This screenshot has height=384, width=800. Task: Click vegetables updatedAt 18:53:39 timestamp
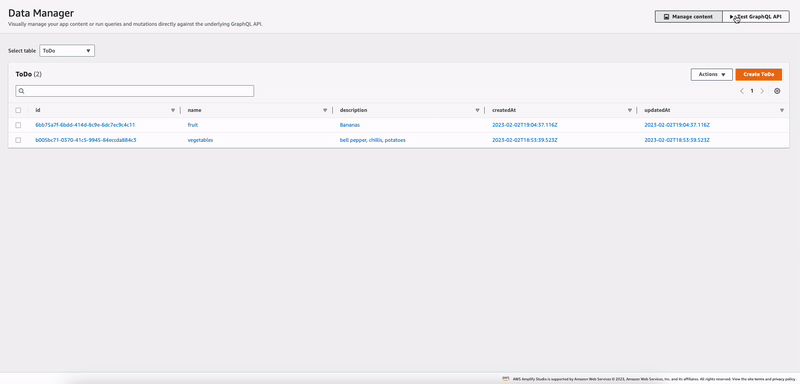pos(677,140)
